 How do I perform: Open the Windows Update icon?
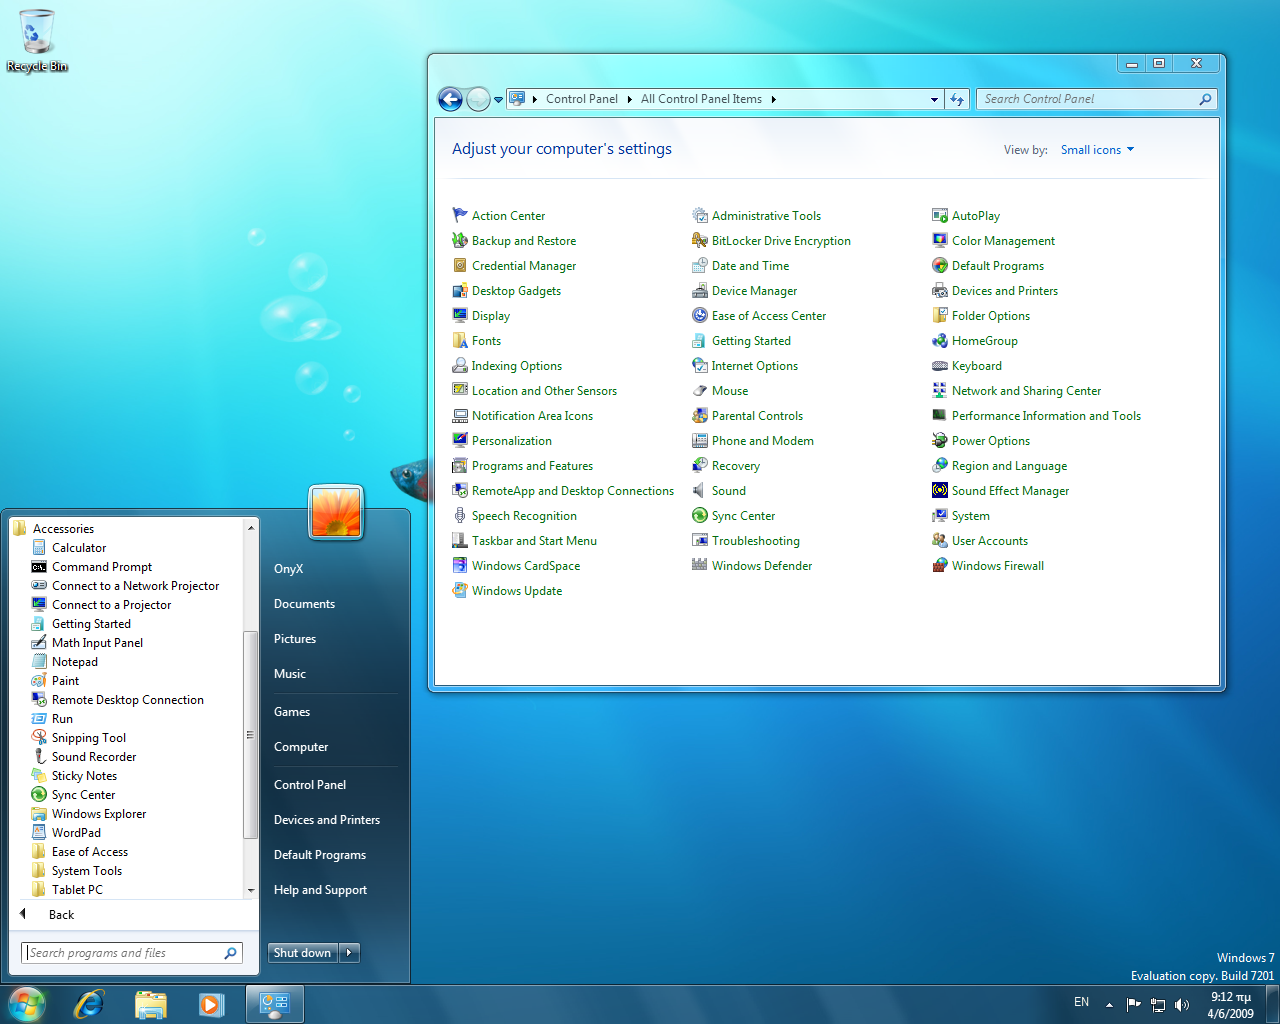coord(460,590)
